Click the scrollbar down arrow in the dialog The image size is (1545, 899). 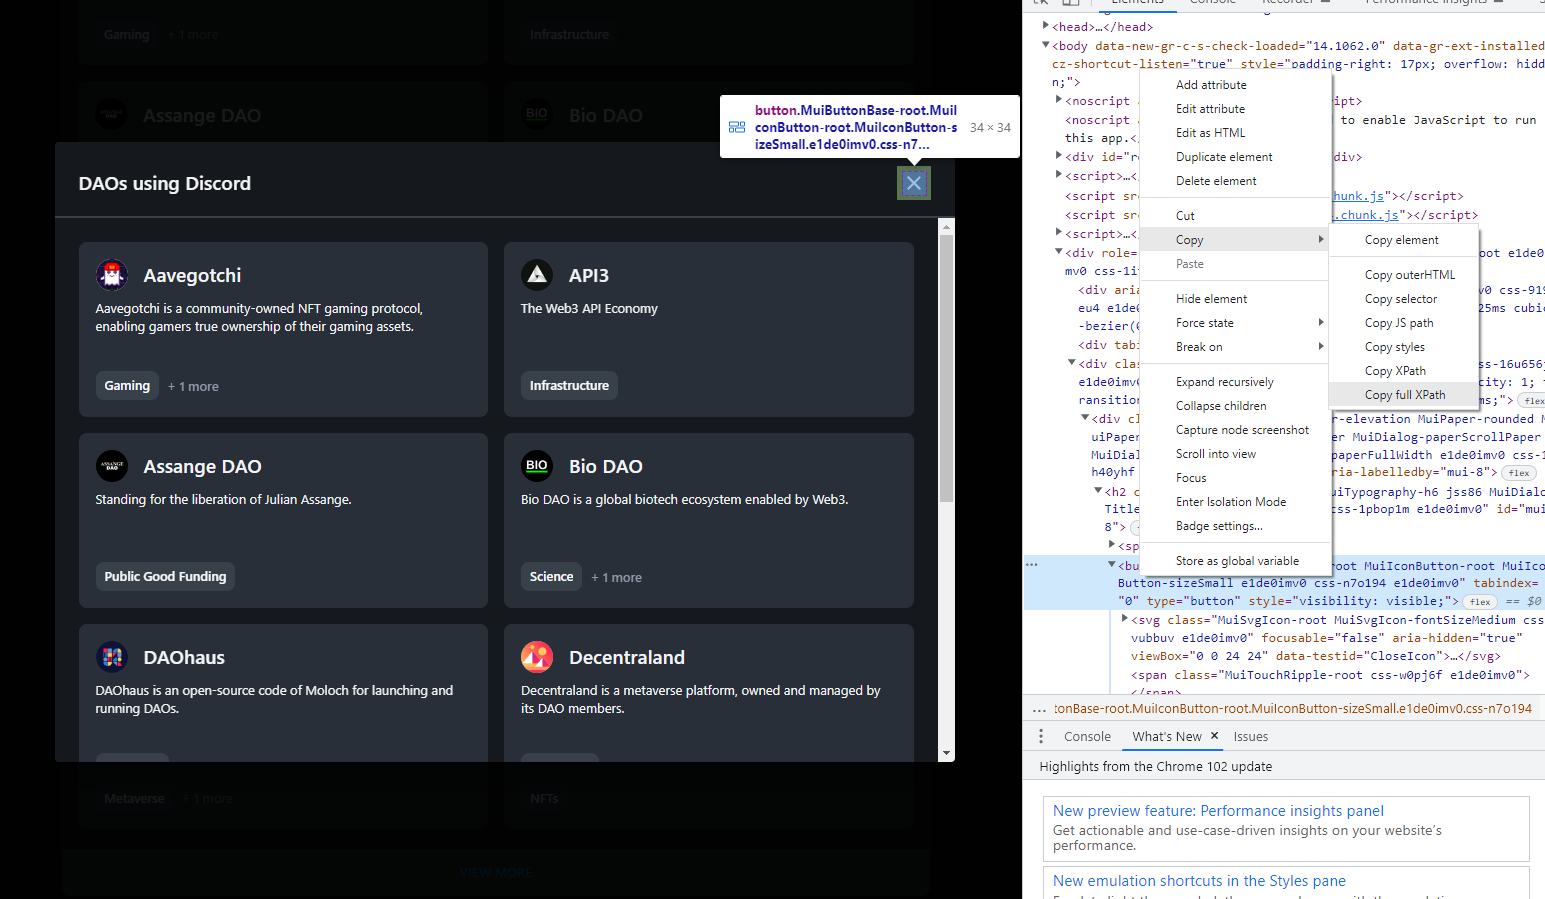point(947,753)
